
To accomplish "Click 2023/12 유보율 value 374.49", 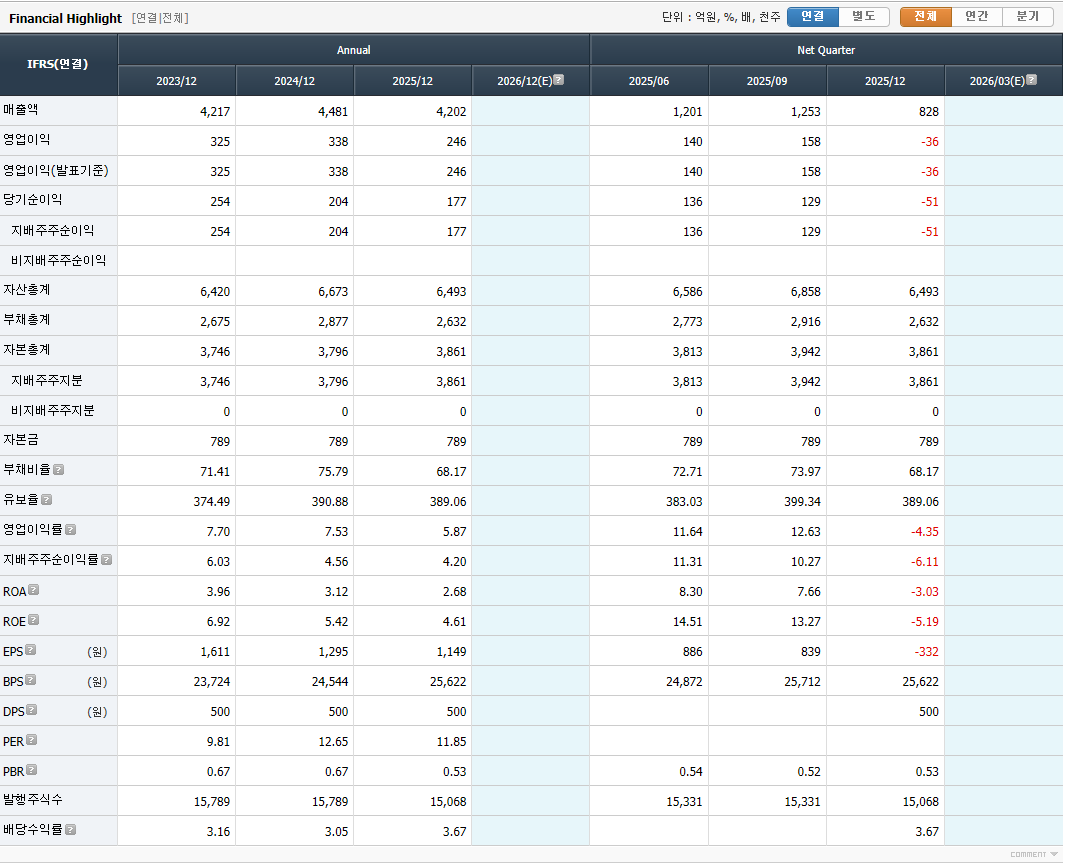I will pyautogui.click(x=212, y=501).
